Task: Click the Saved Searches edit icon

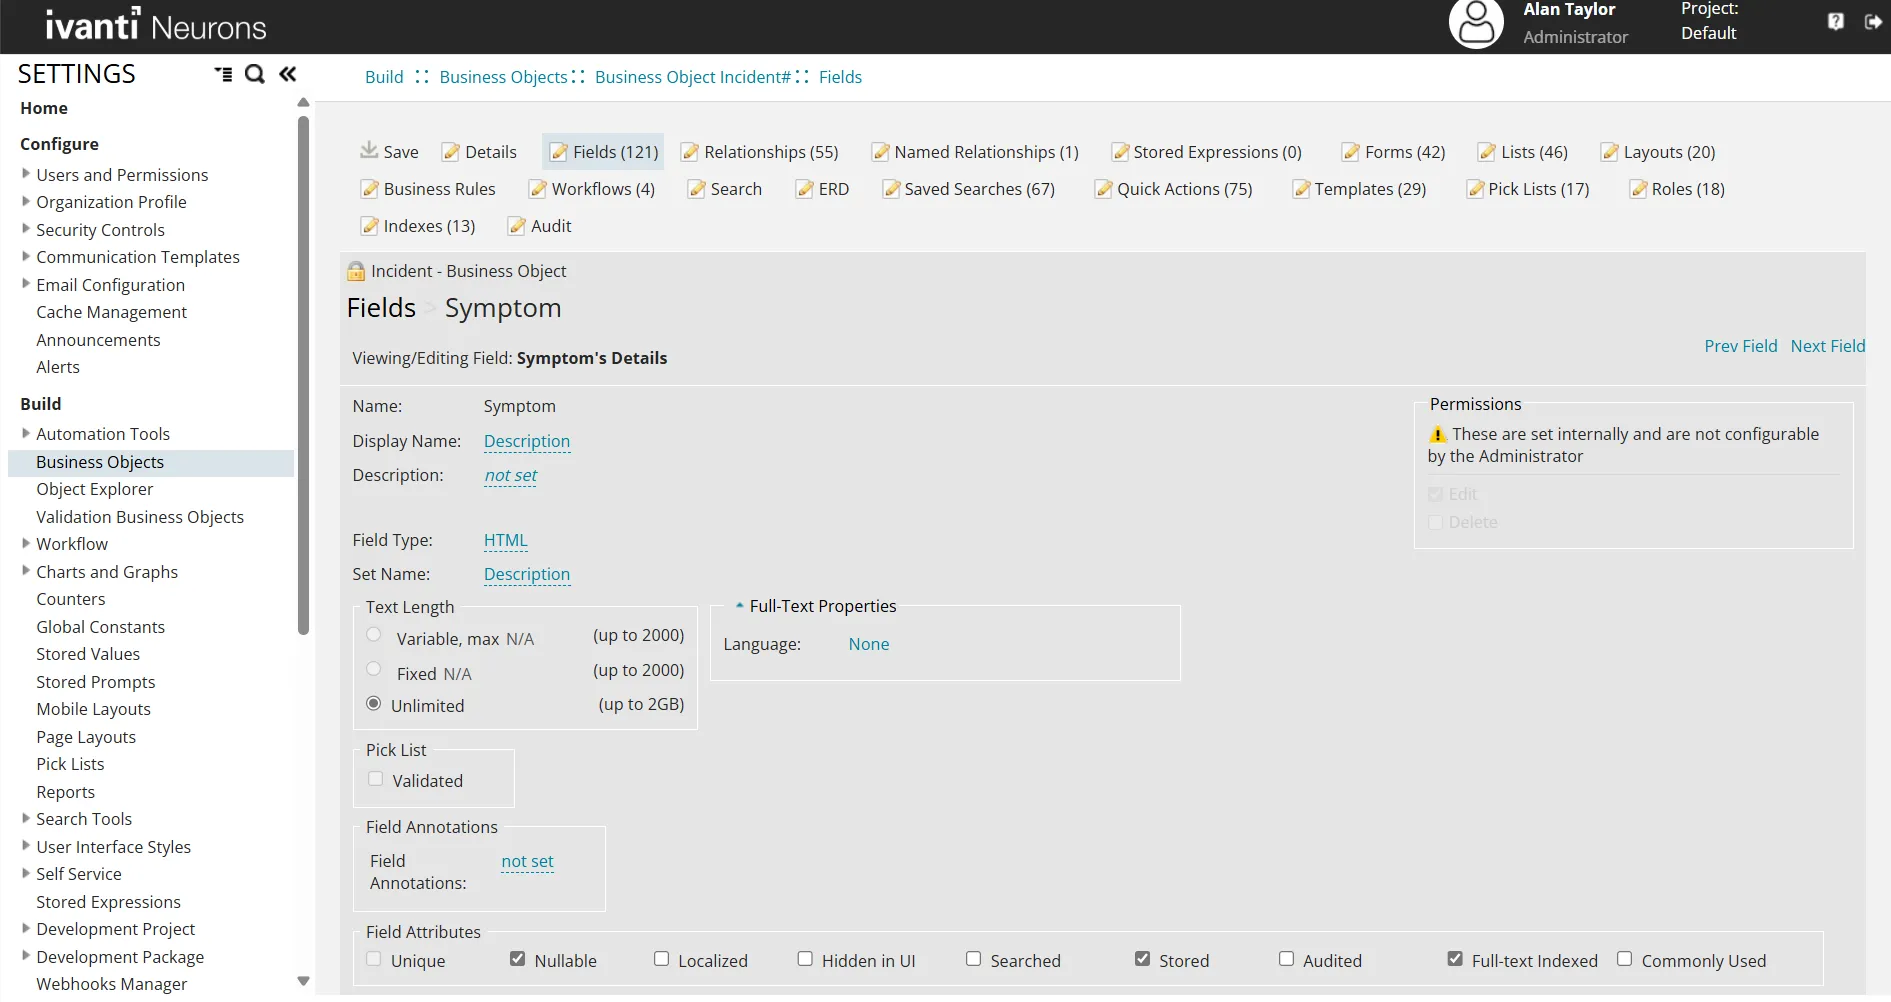Action: 891,189
